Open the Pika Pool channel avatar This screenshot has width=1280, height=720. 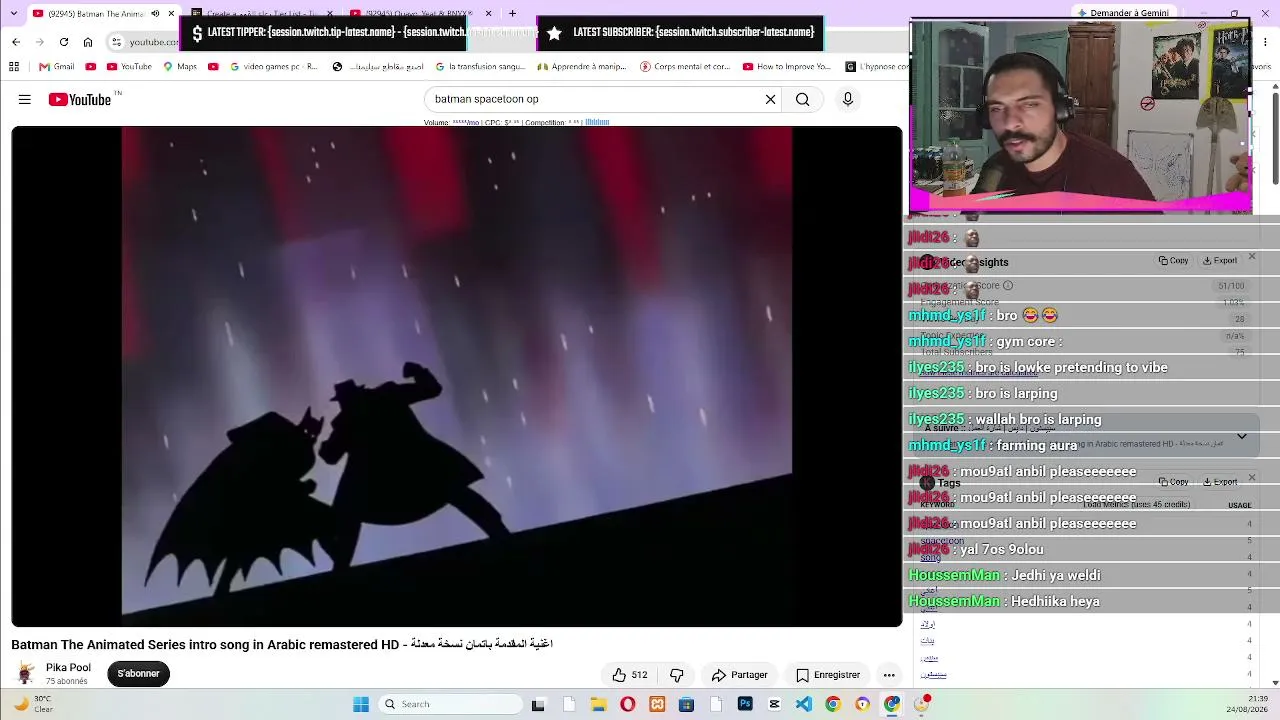pyautogui.click(x=25, y=673)
